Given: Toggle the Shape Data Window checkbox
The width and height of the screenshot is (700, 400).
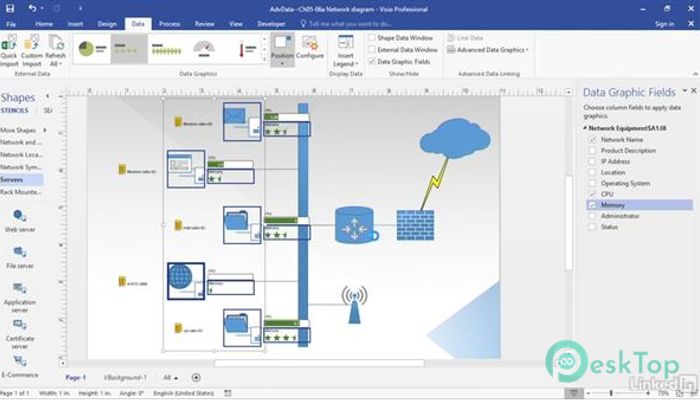Looking at the screenshot, I should [371, 38].
